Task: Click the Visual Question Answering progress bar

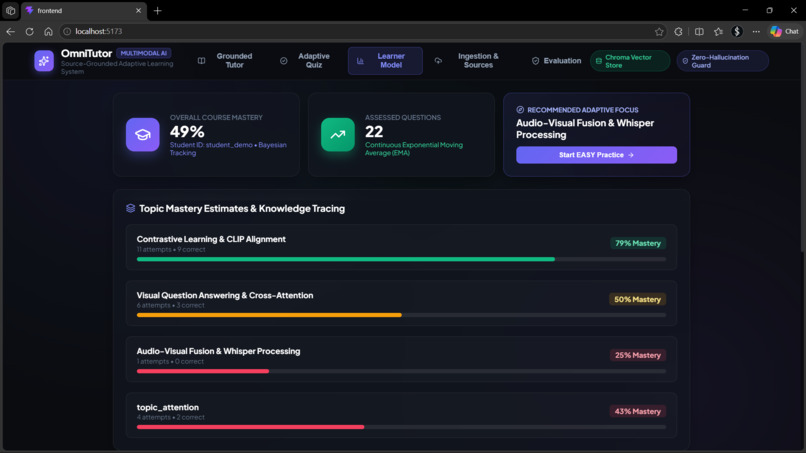Action: point(401,315)
